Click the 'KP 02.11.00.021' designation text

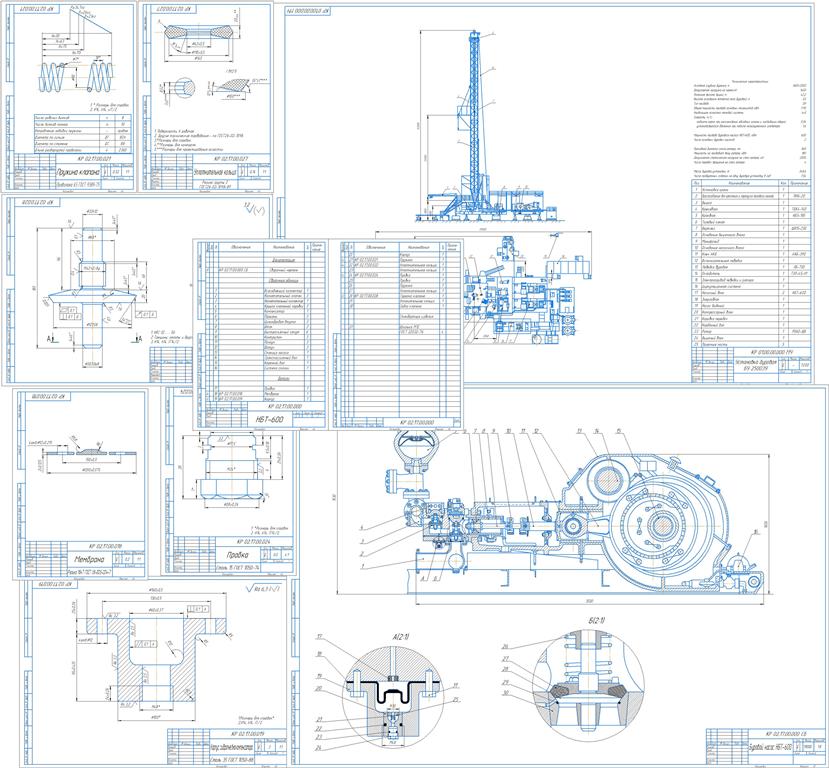[93, 158]
